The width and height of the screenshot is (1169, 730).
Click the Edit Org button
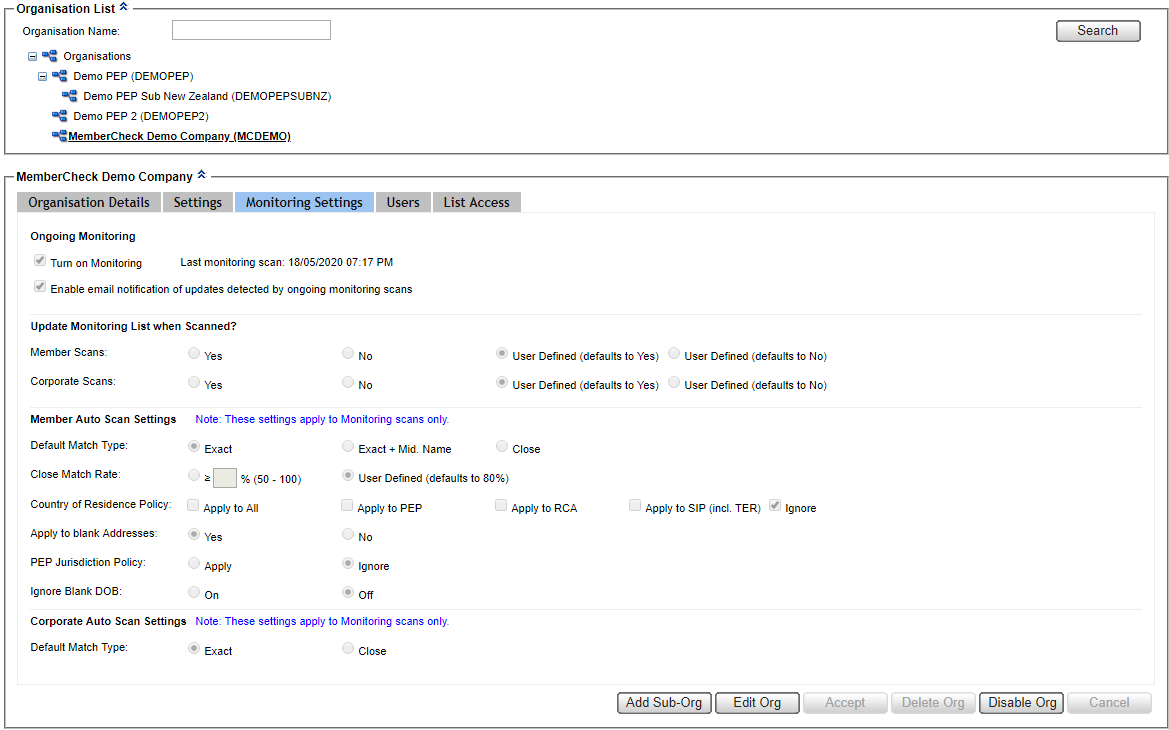757,702
